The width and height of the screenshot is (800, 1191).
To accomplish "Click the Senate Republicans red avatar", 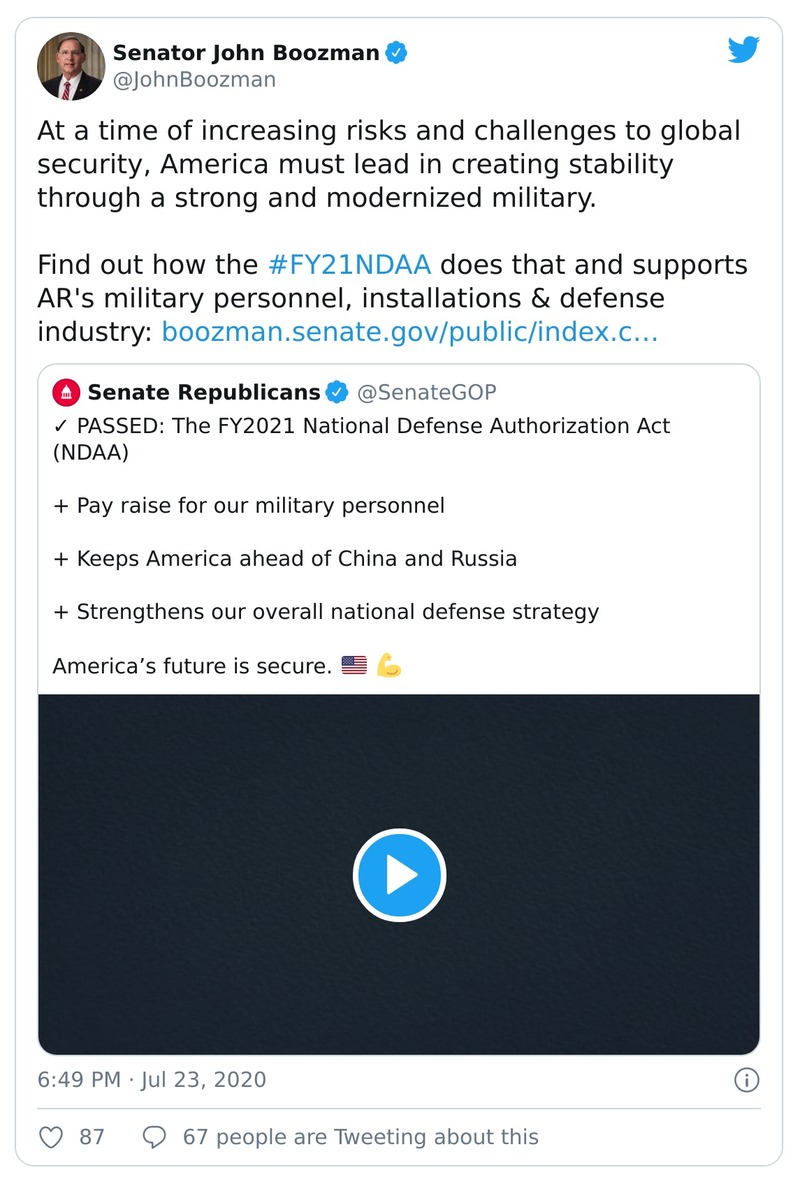I will (x=66, y=392).
